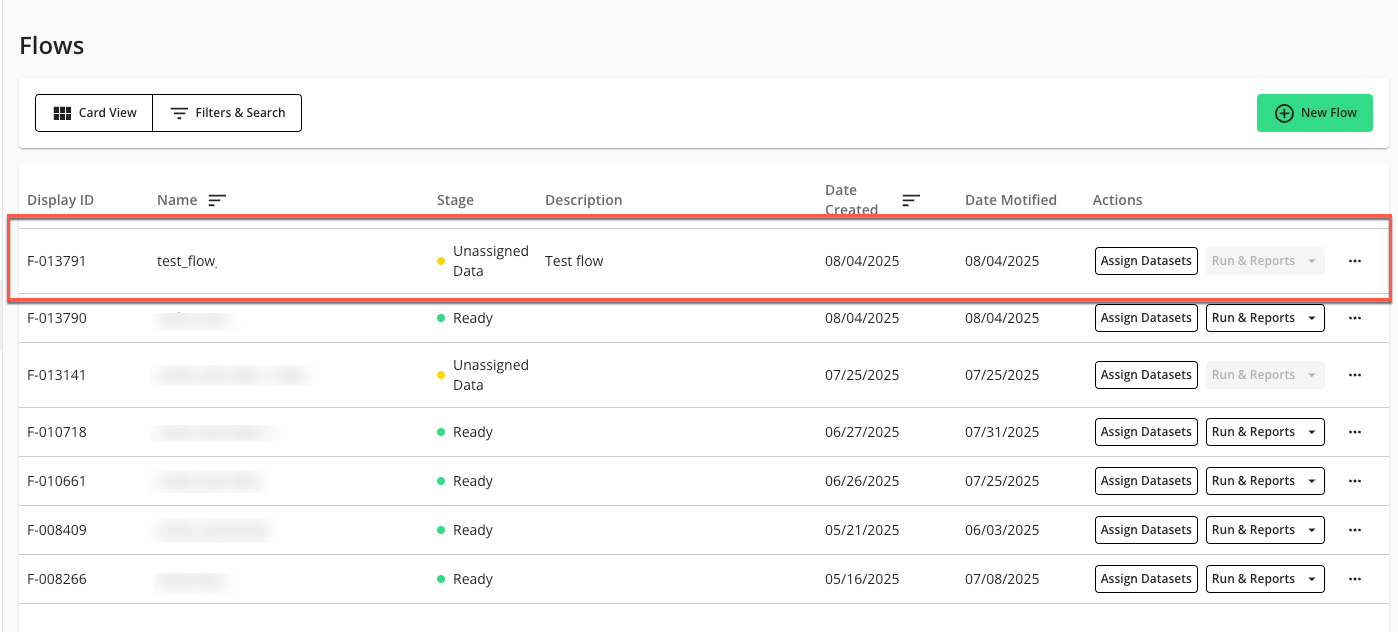Click the plus icon on New Flow button
The height and width of the screenshot is (632, 1398).
coord(1283,113)
